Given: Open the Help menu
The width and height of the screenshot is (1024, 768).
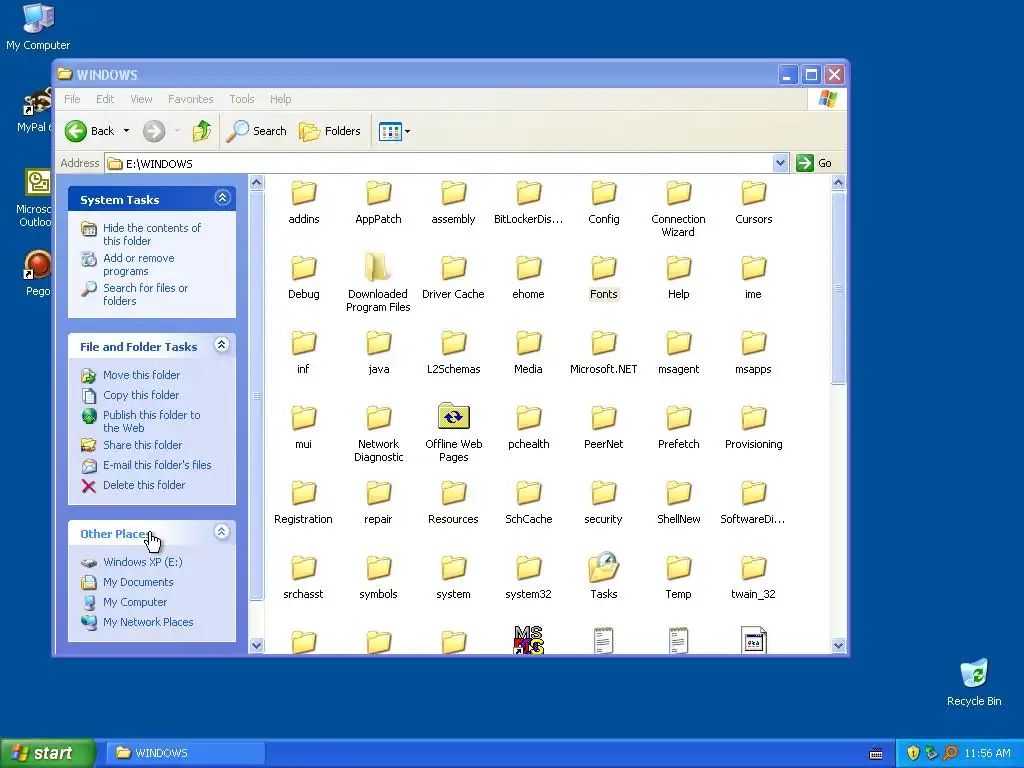Looking at the screenshot, I should coord(280,99).
